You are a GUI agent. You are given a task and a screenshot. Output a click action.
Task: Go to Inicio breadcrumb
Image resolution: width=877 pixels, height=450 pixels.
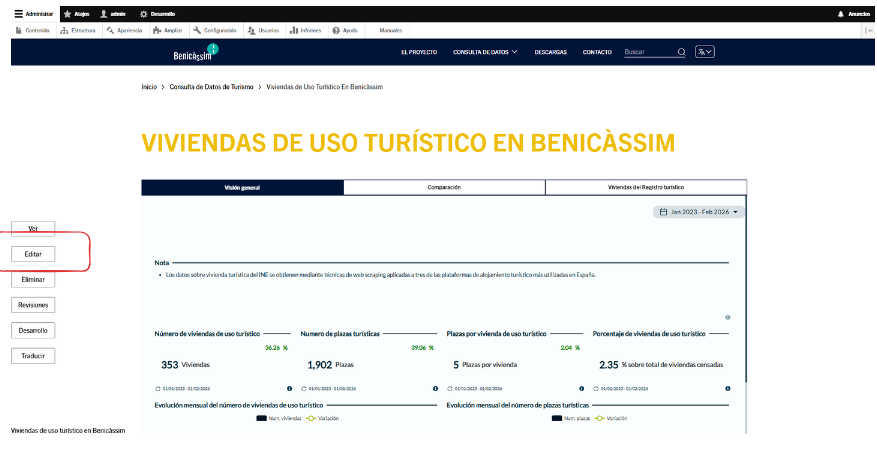point(149,87)
